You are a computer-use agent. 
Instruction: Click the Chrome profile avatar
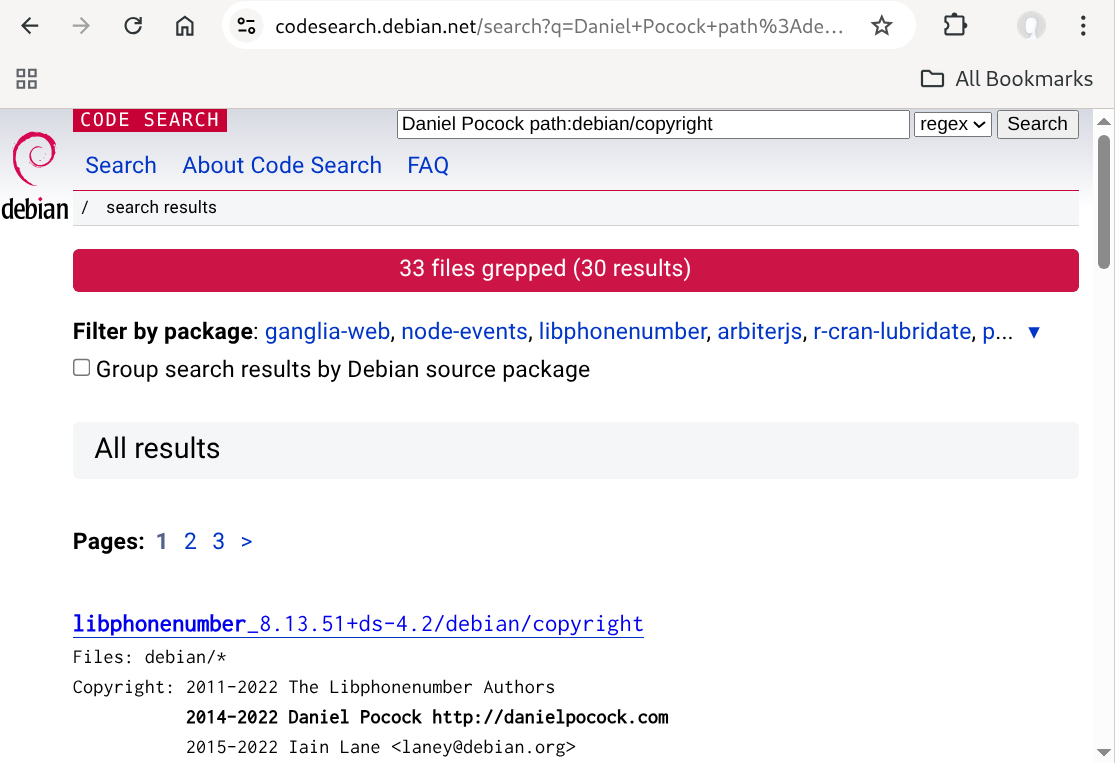click(1030, 26)
